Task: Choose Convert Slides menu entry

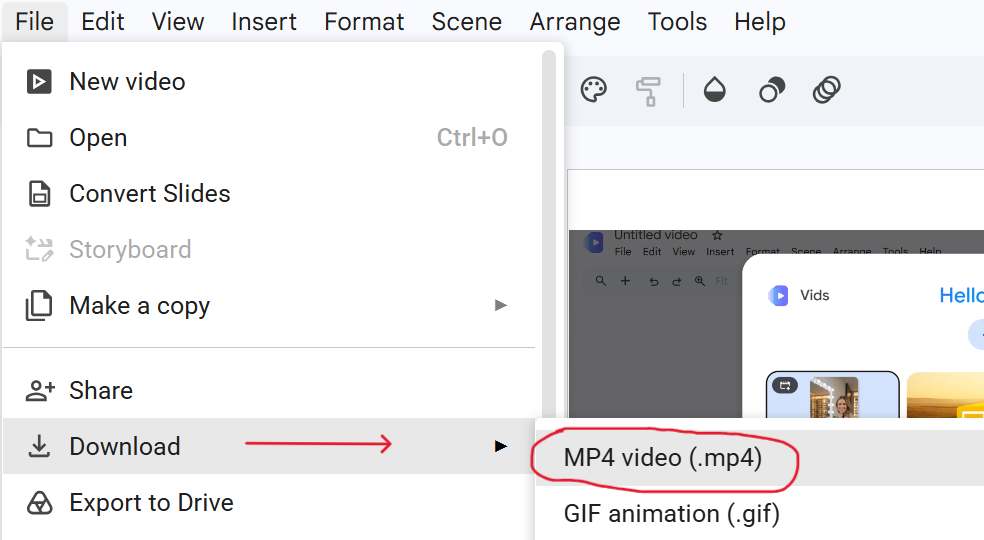Action: point(270,193)
